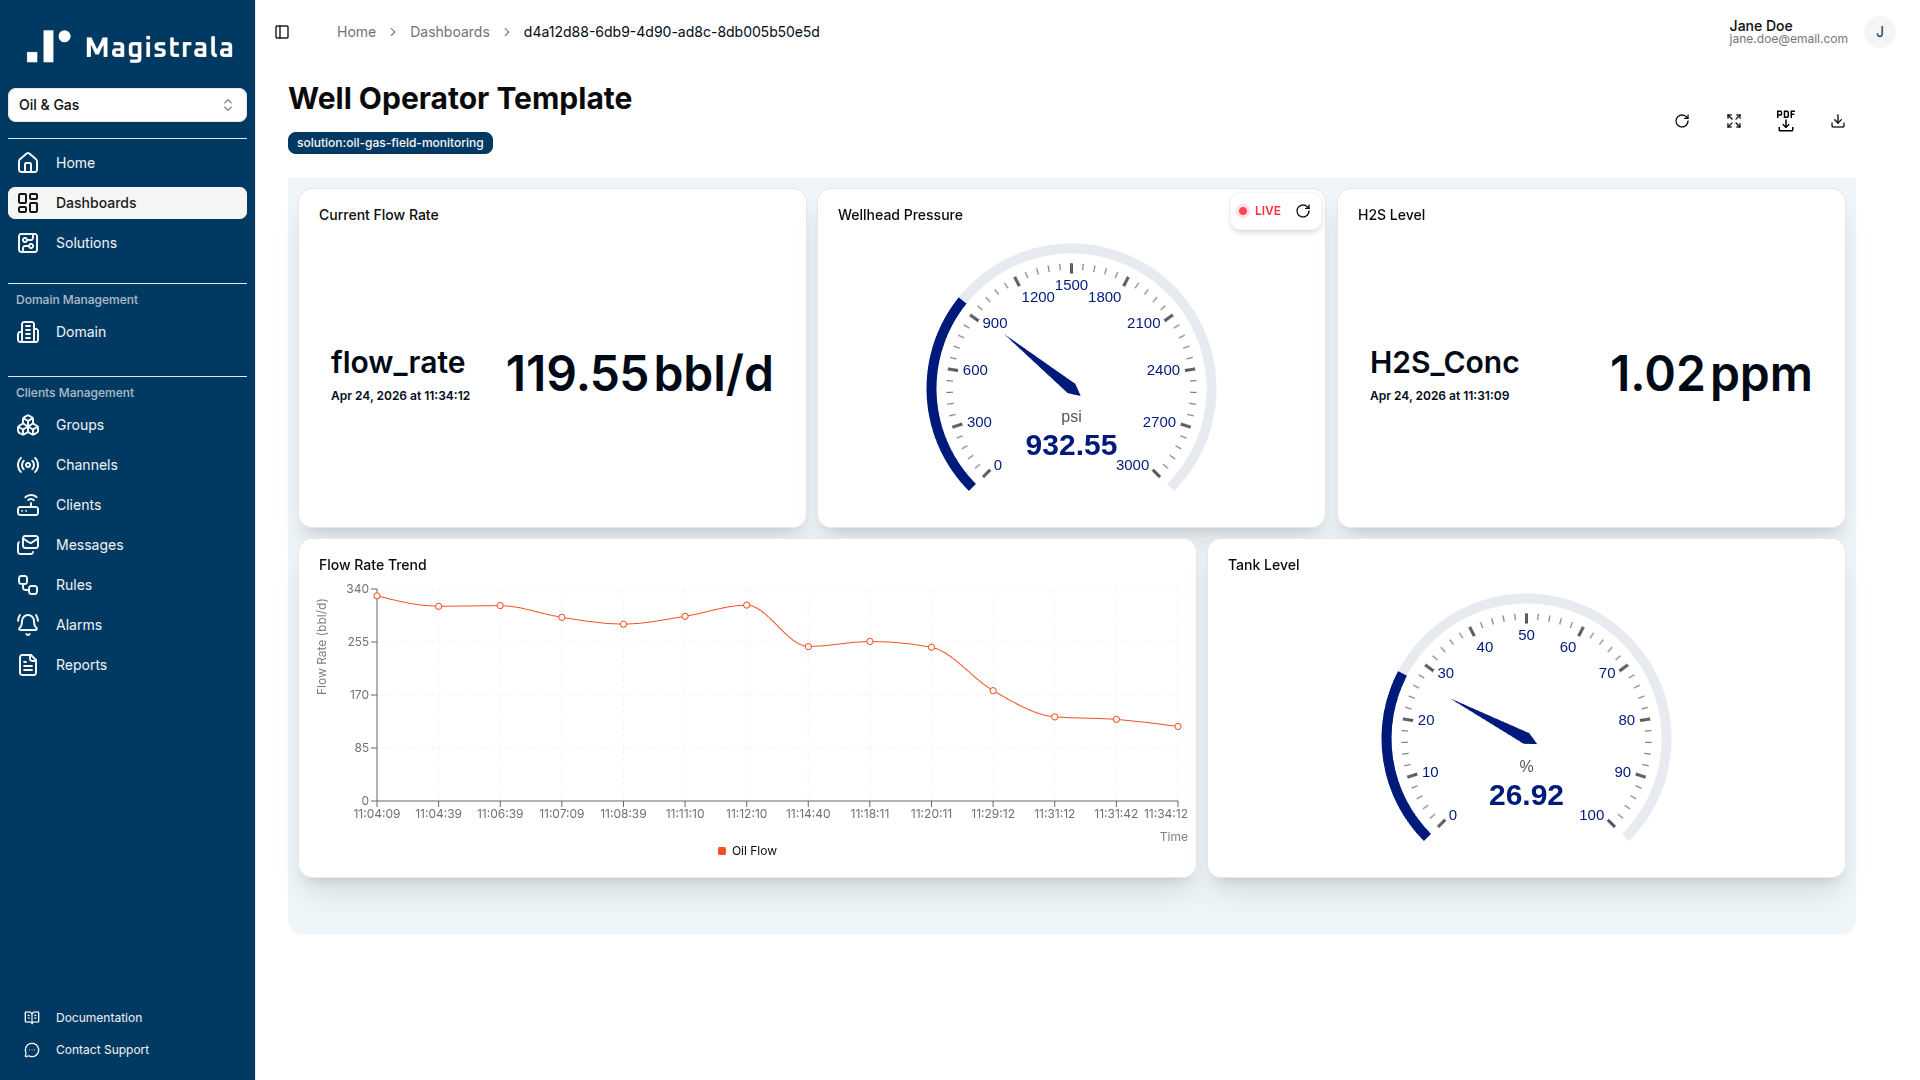Open the Alarms panel
The height and width of the screenshot is (1080, 1920).
pyautogui.click(x=79, y=624)
